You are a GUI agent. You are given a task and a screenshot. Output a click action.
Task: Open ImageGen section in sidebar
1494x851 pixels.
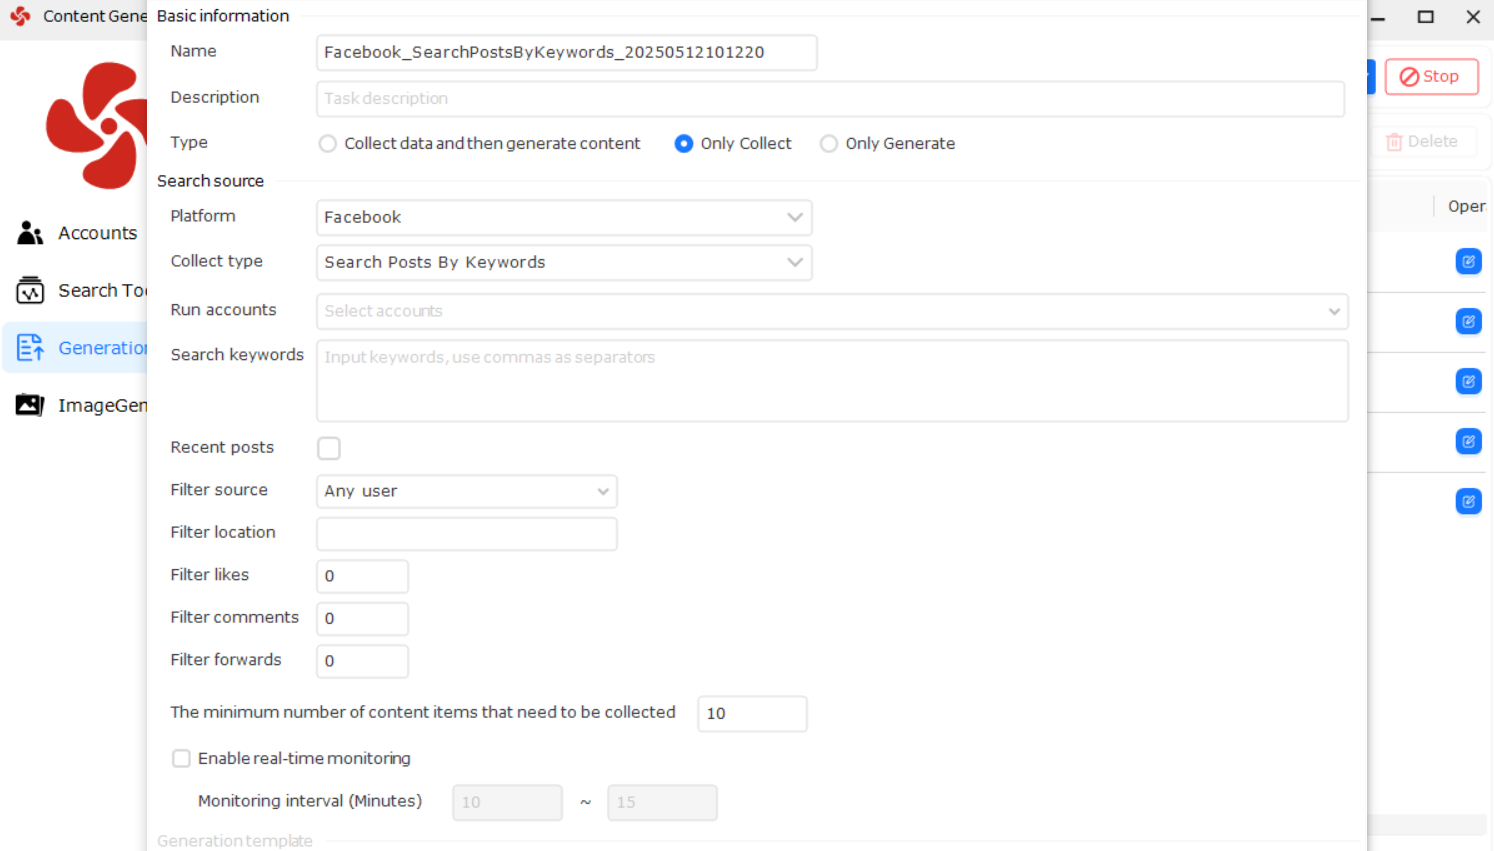[76, 405]
